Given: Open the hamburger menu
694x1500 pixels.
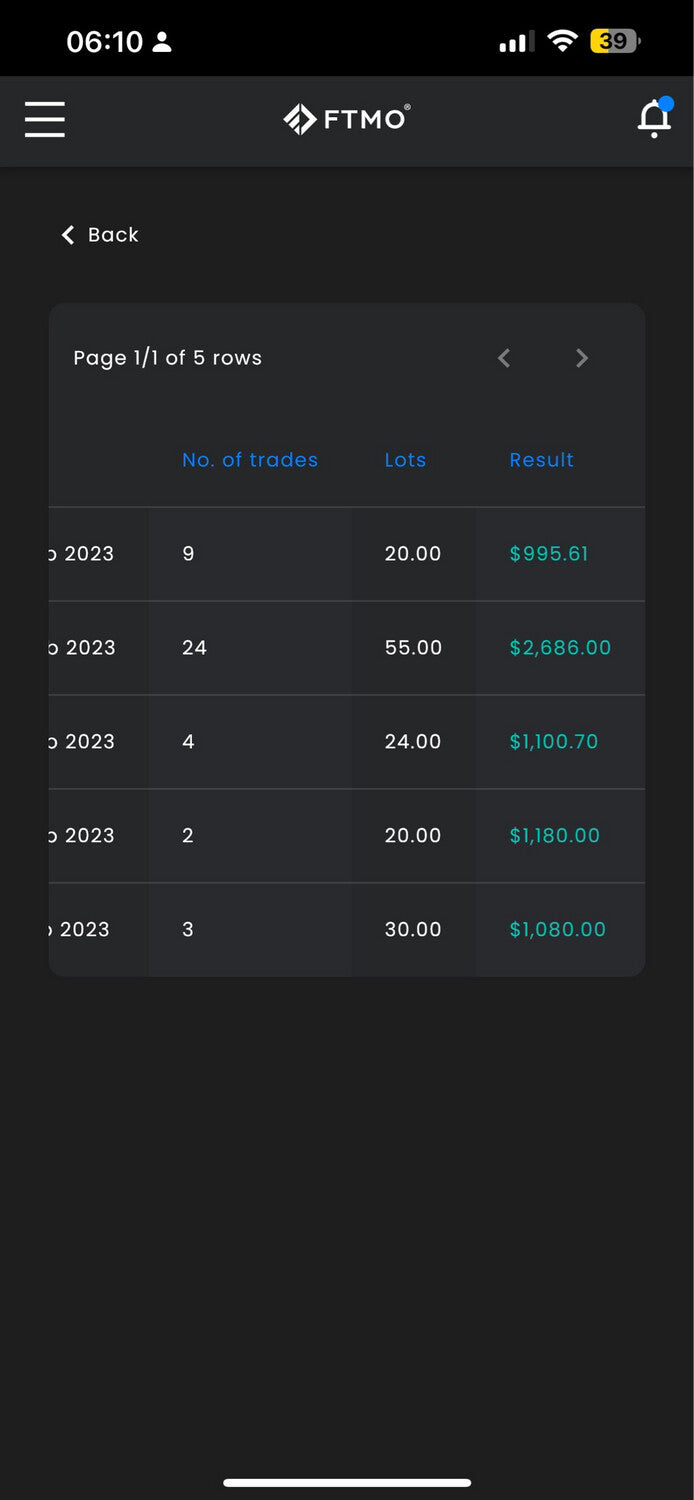Looking at the screenshot, I should coord(45,119).
